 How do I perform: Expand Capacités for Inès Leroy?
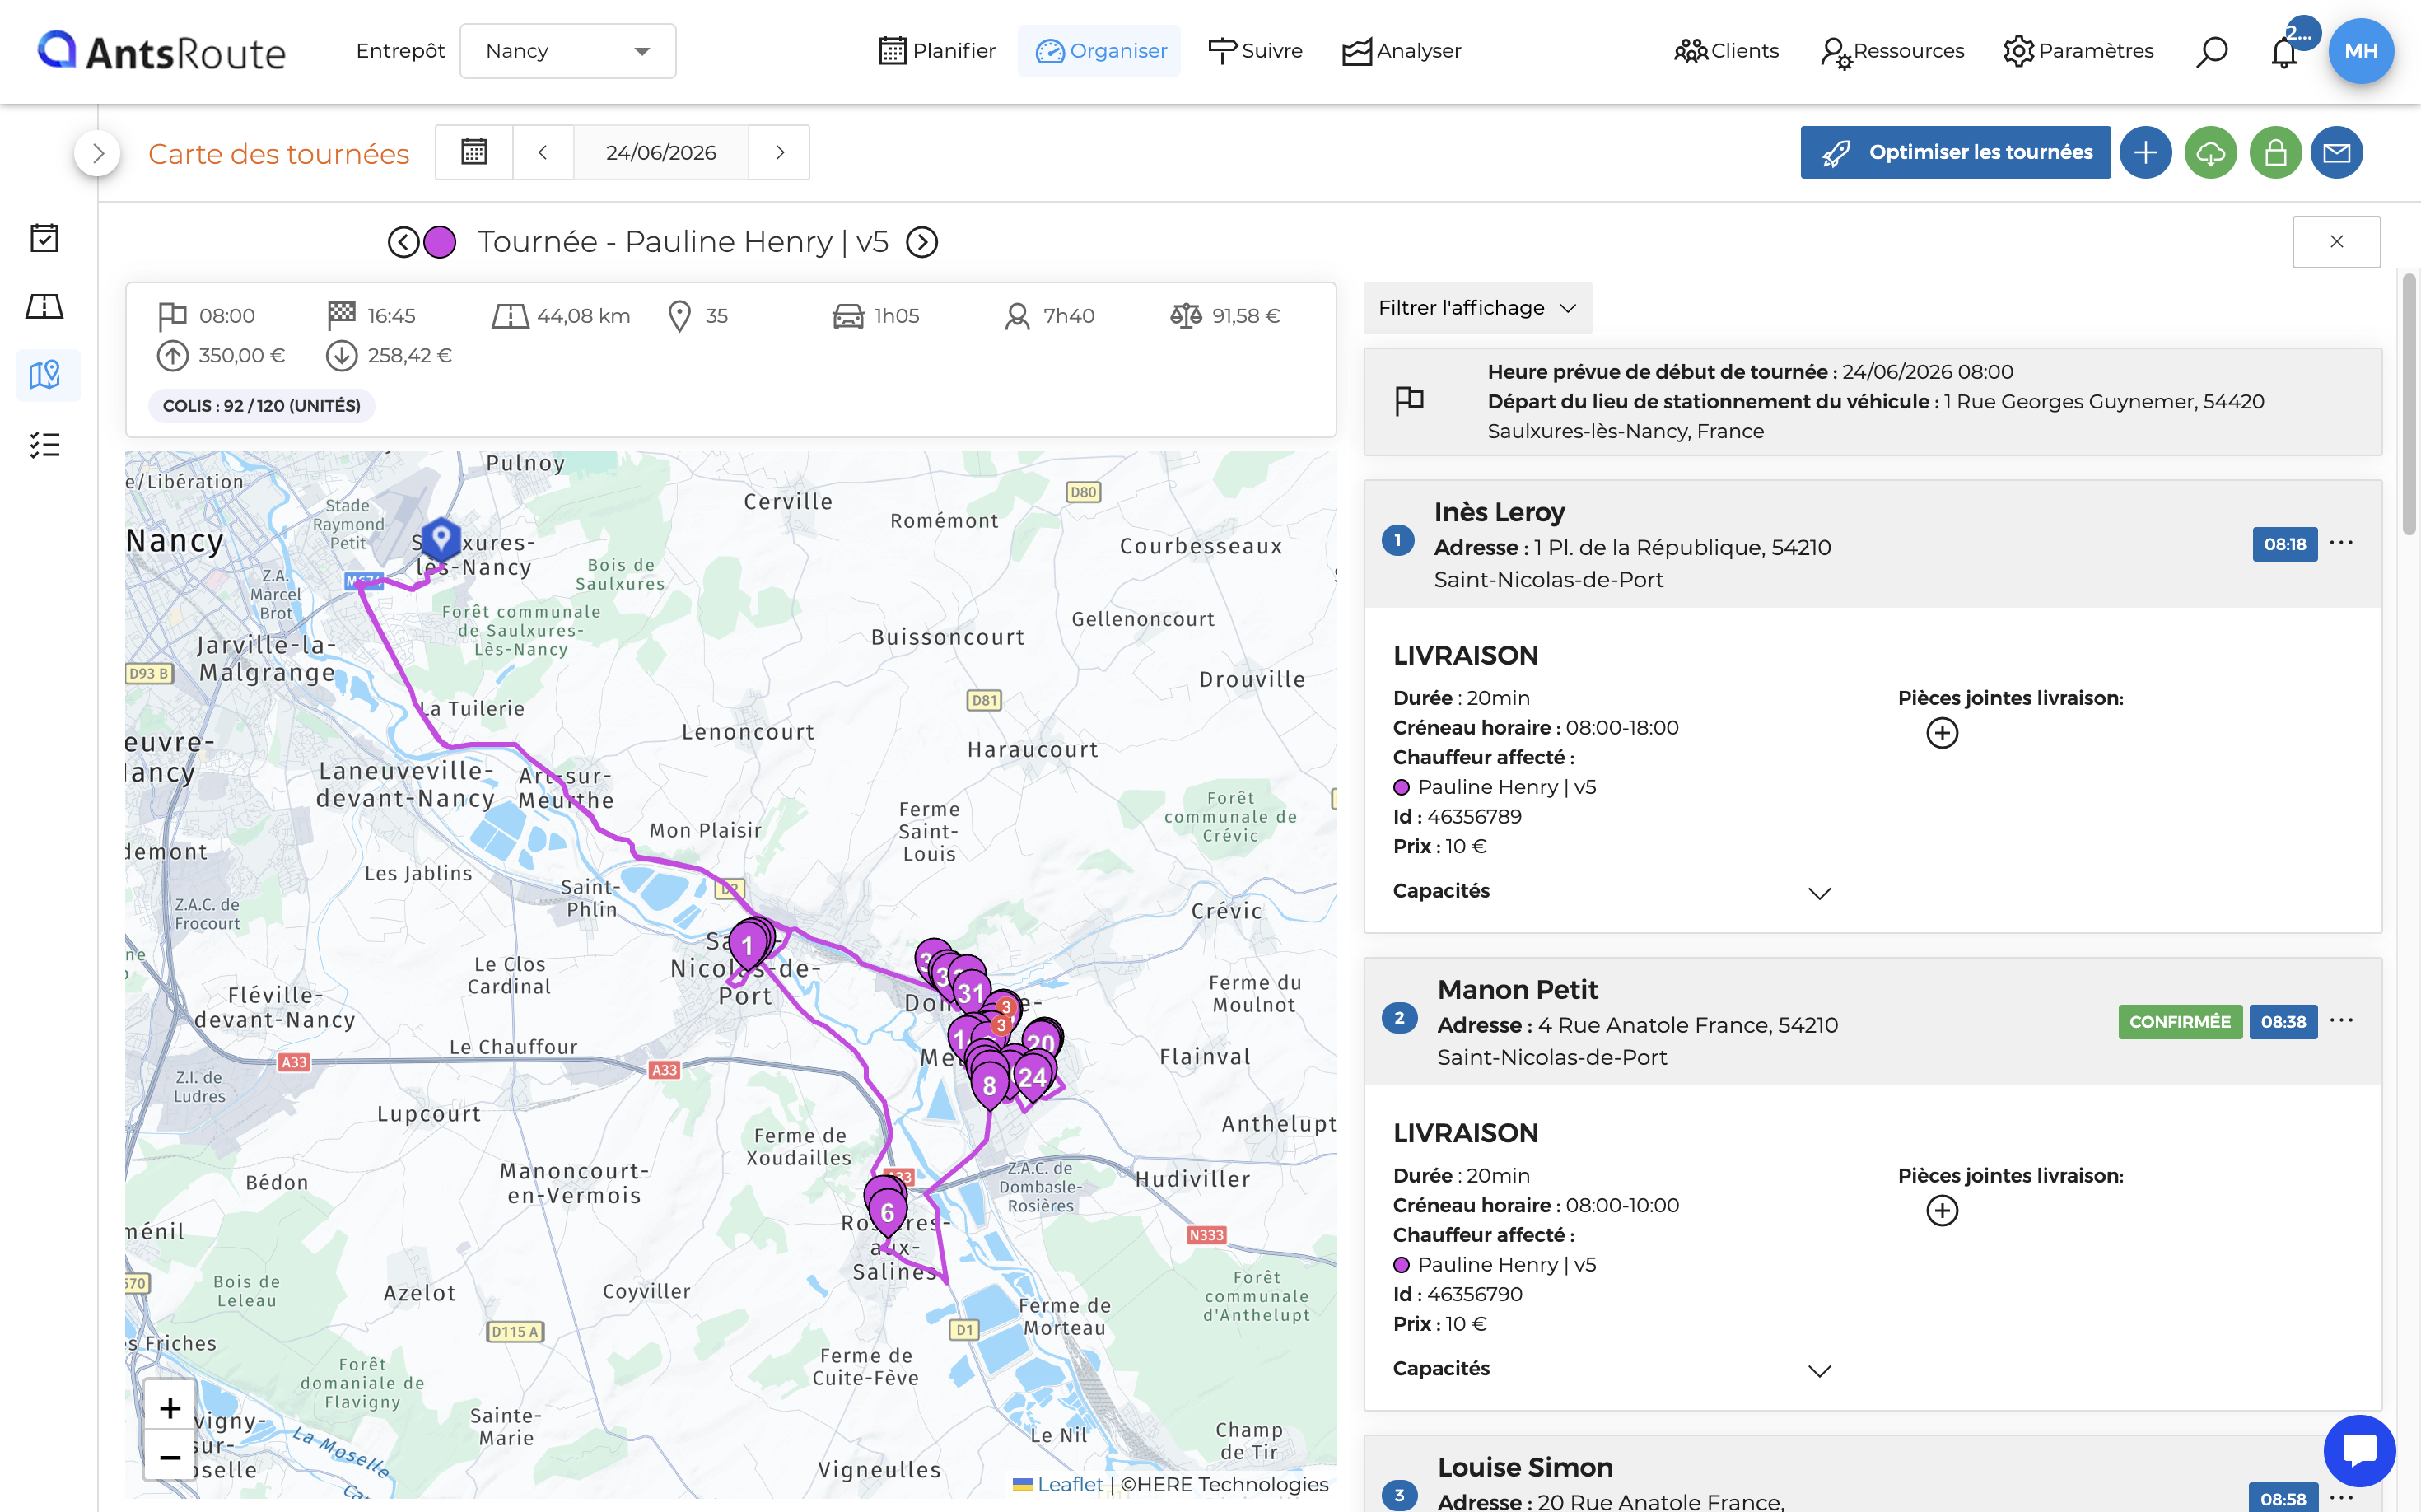pyautogui.click(x=1820, y=893)
